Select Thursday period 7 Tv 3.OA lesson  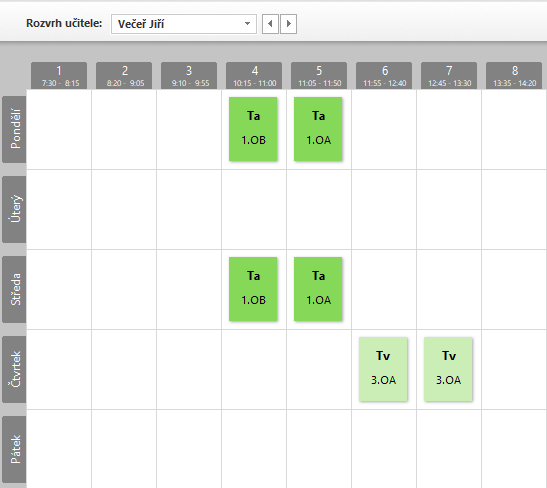click(x=448, y=369)
